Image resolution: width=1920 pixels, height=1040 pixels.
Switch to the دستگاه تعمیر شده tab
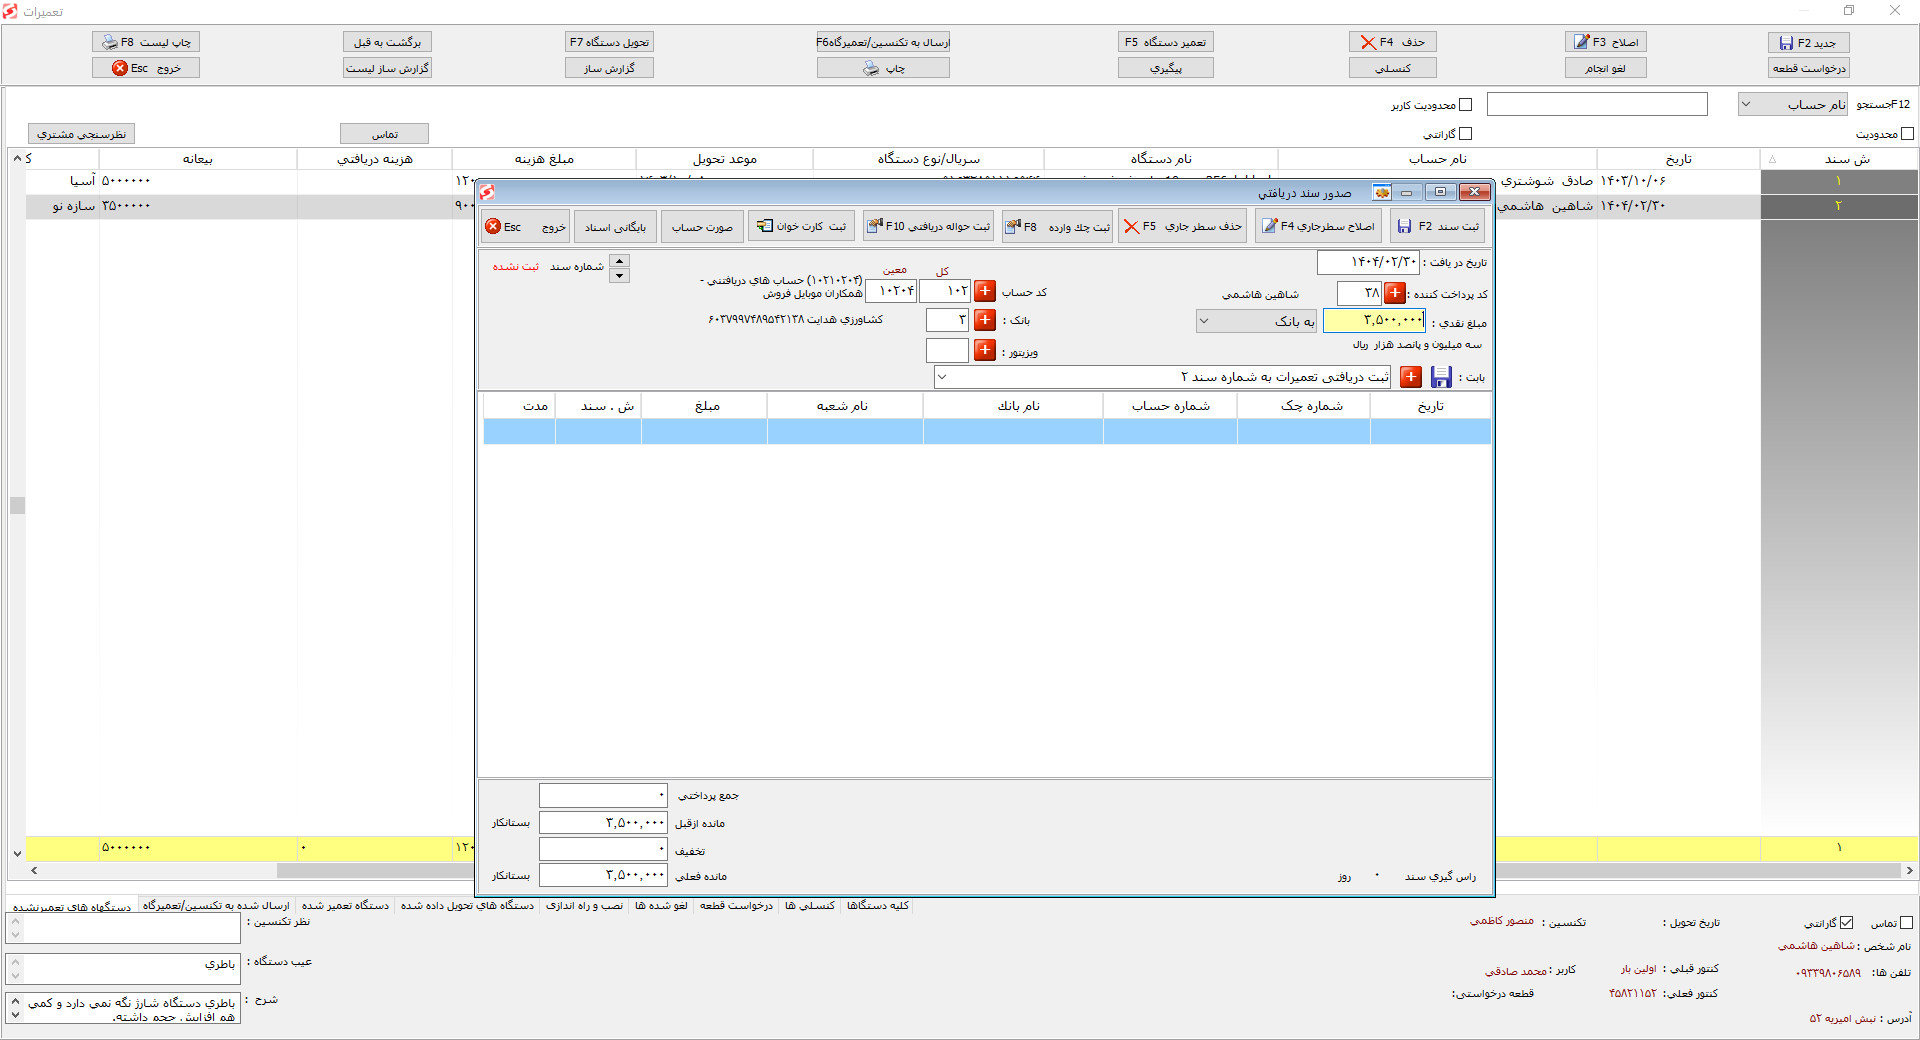345,906
